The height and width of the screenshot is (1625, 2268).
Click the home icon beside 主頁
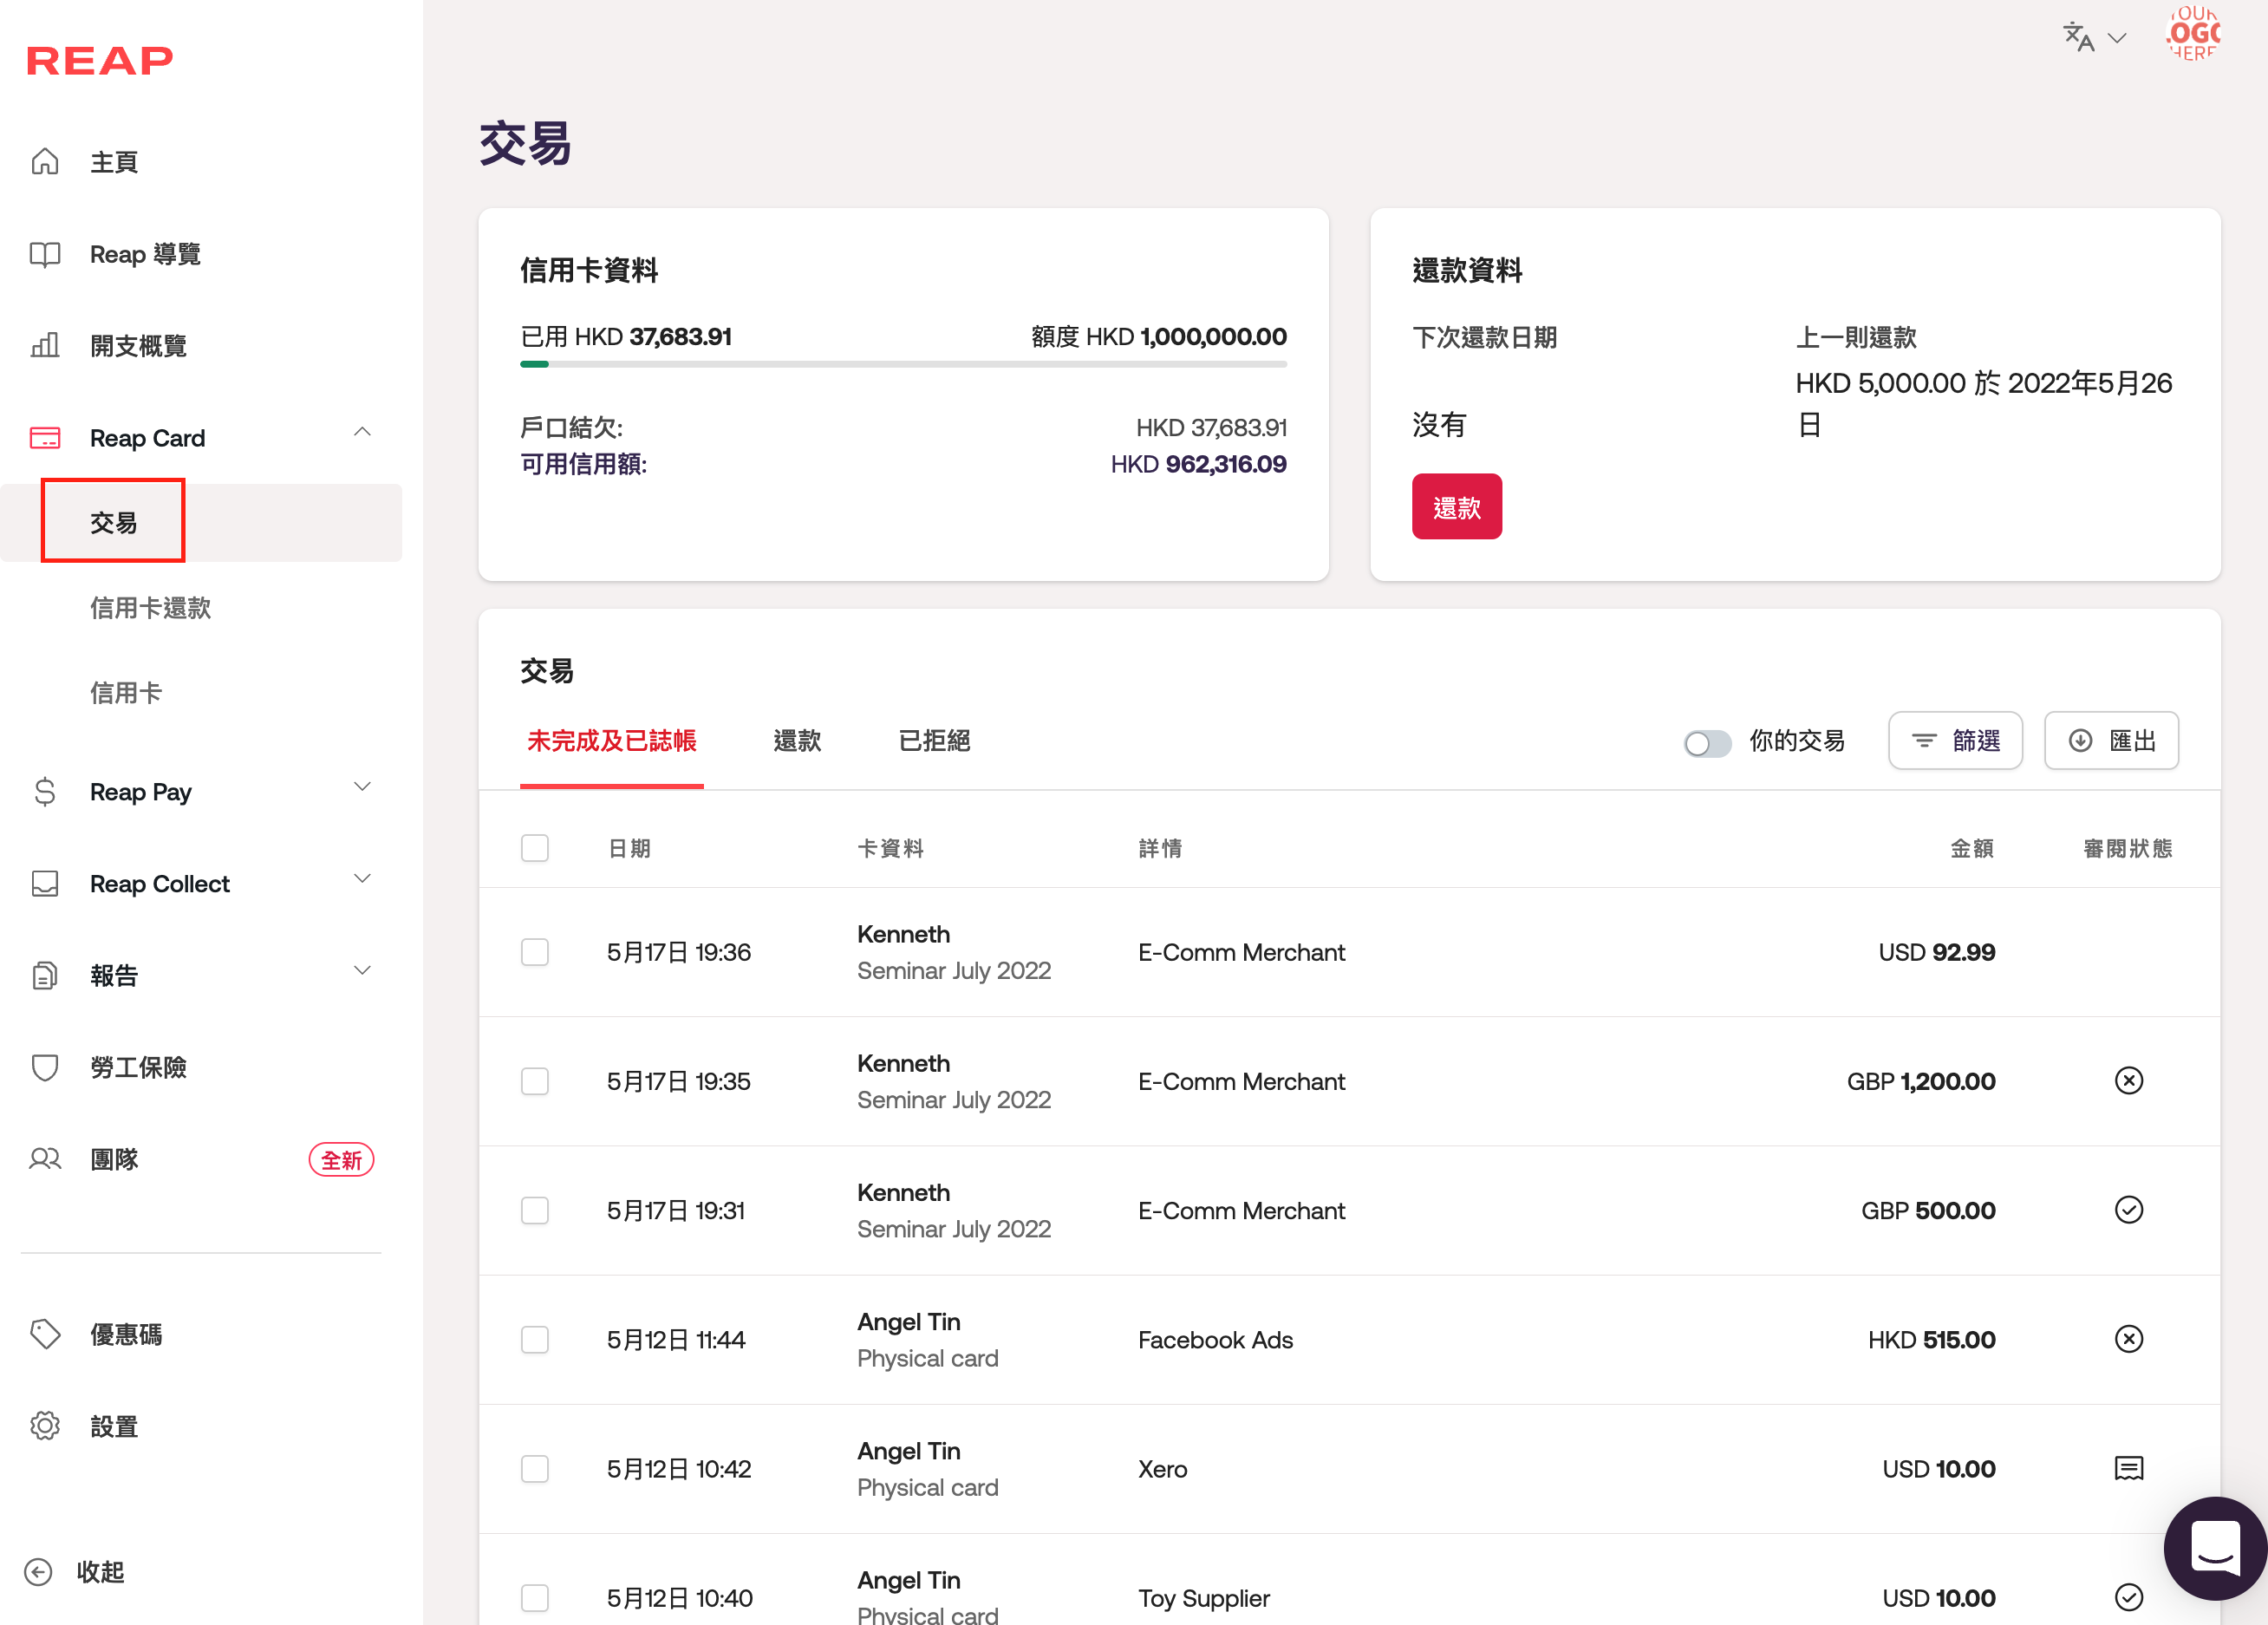pos(45,161)
